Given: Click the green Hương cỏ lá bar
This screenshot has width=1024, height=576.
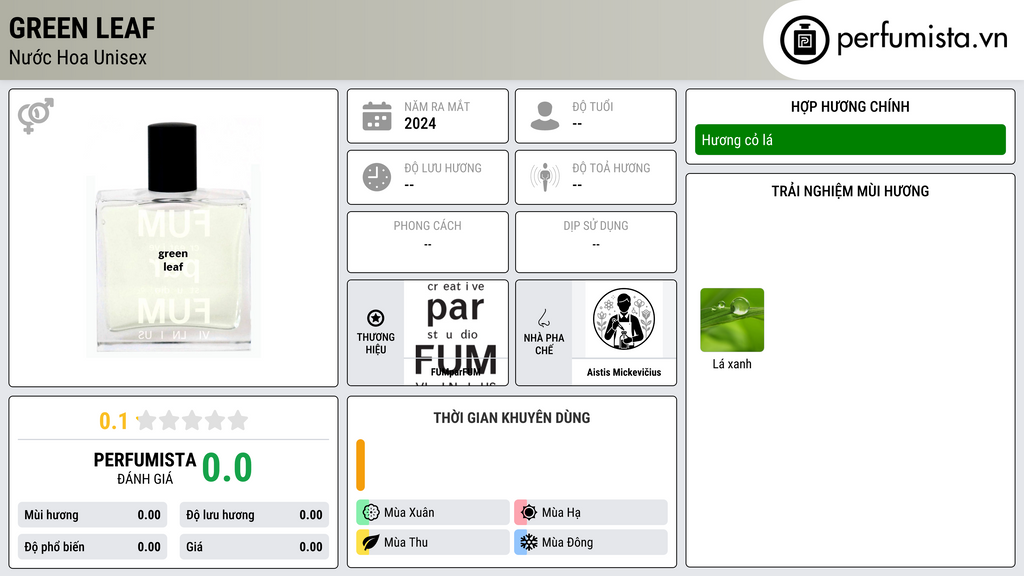Looking at the screenshot, I should pyautogui.click(x=850, y=140).
